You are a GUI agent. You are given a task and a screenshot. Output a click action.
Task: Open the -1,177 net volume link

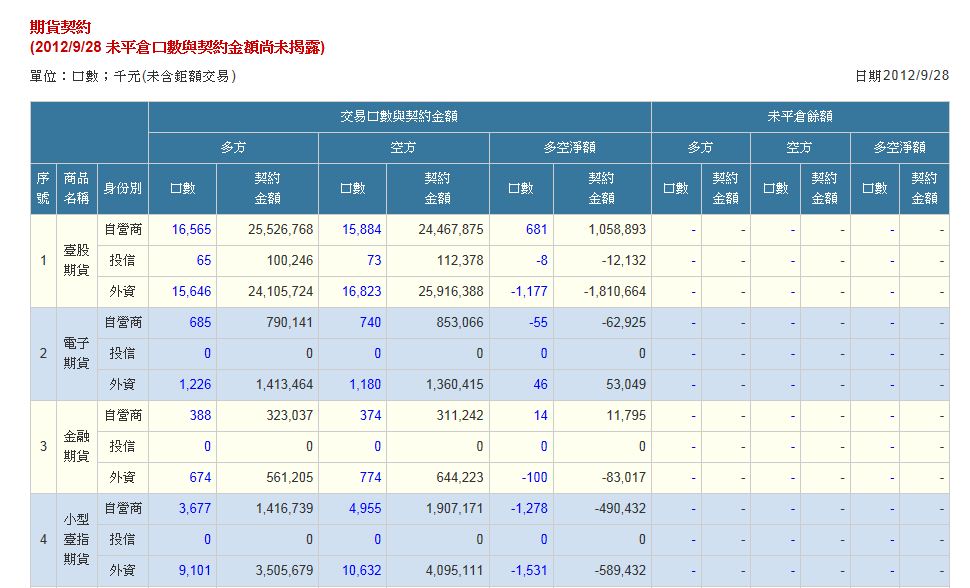pos(529,292)
